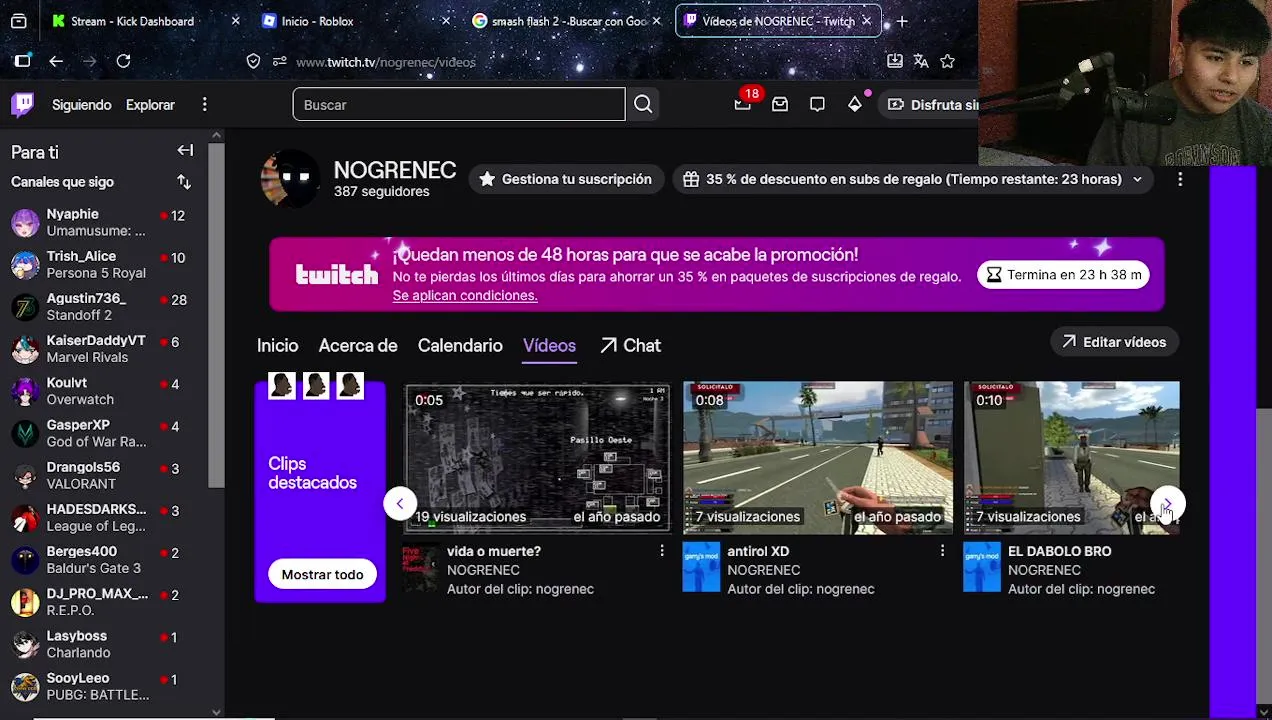The image size is (1272, 720).
Task: Focus the Buscar search field
Action: coord(458,105)
